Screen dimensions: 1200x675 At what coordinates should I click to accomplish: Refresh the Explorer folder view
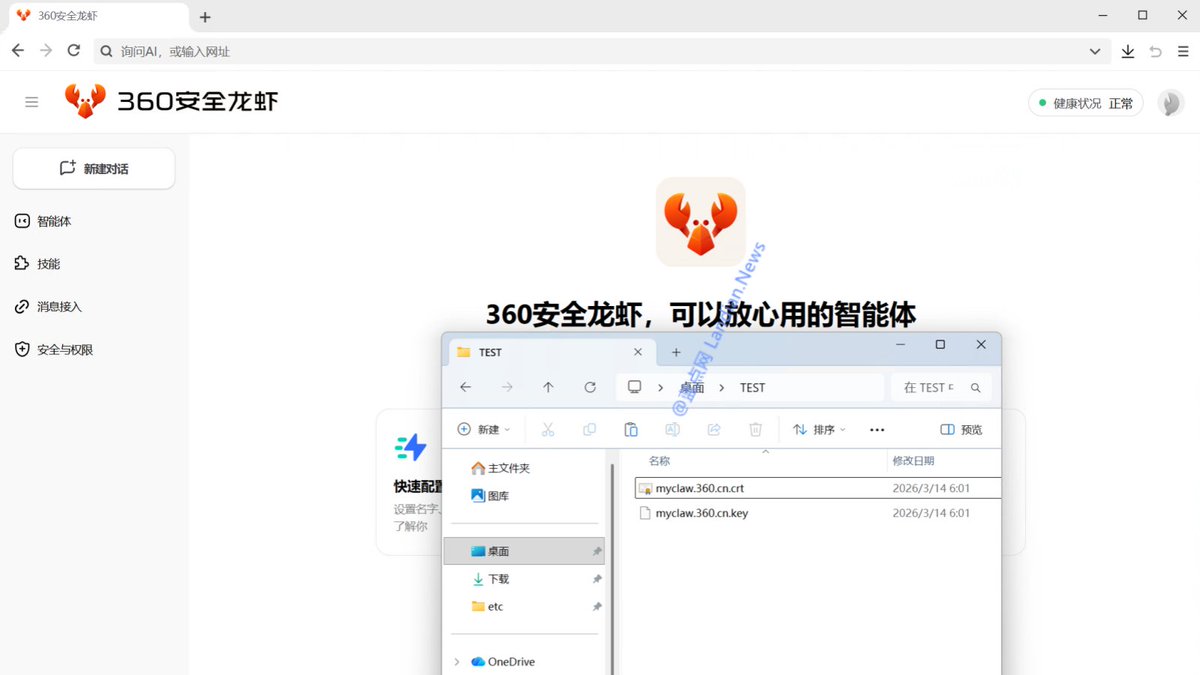[x=590, y=387]
